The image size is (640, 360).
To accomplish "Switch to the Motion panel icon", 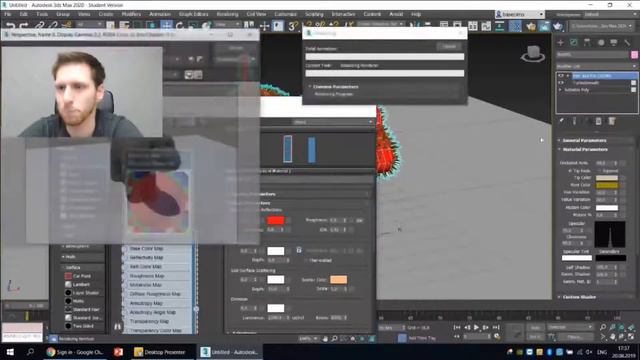I will pos(600,42).
